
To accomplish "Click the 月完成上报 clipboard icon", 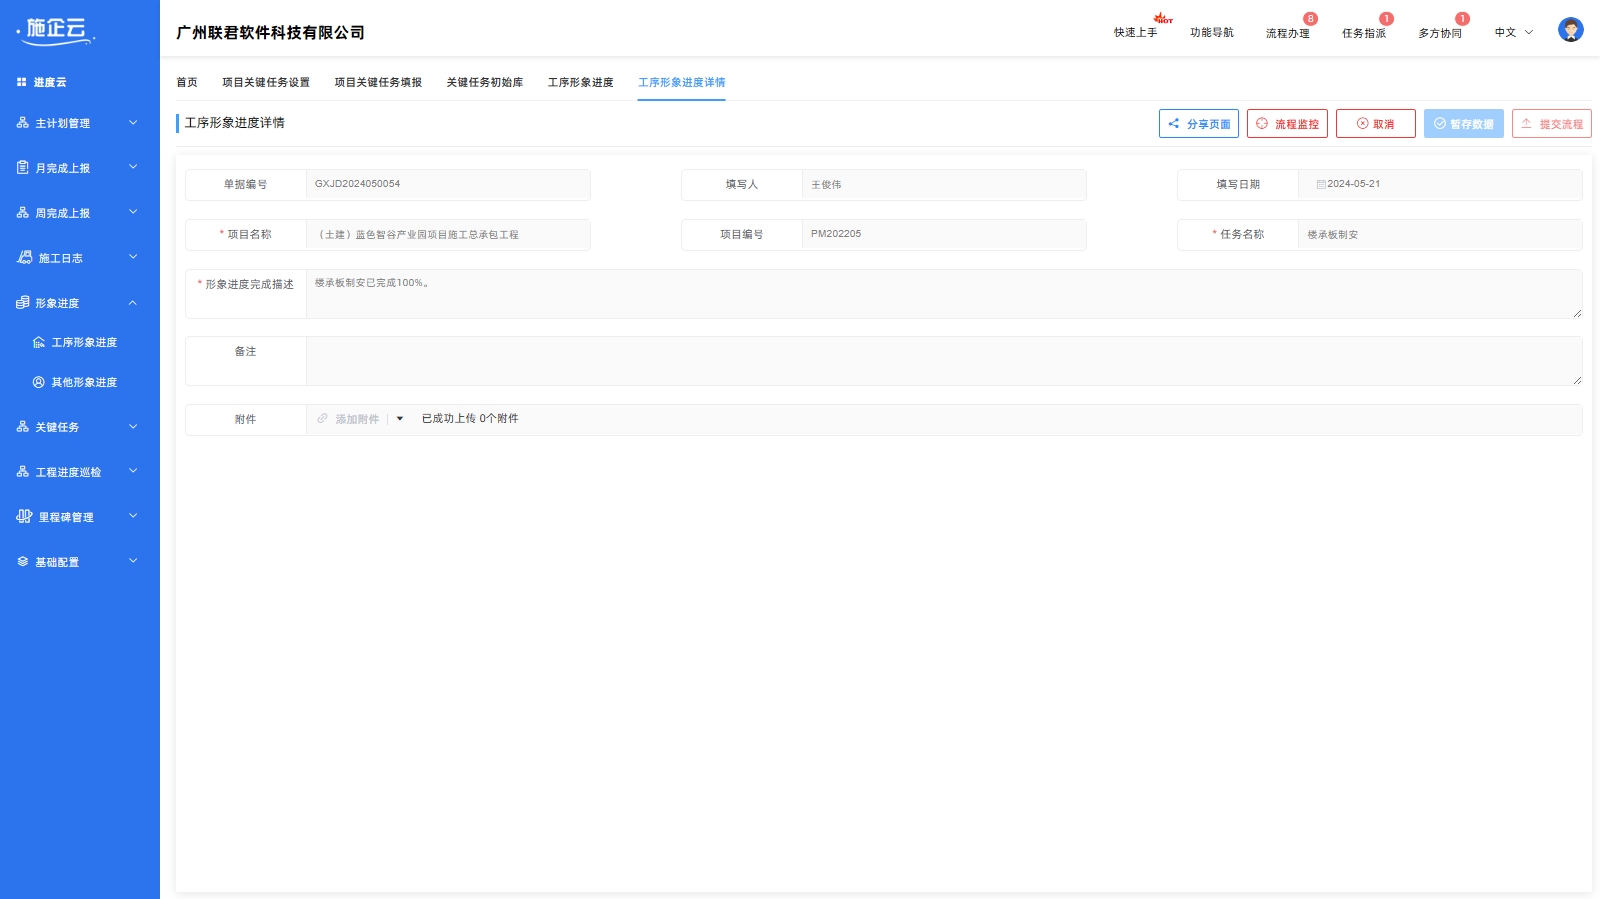I will click(23, 168).
